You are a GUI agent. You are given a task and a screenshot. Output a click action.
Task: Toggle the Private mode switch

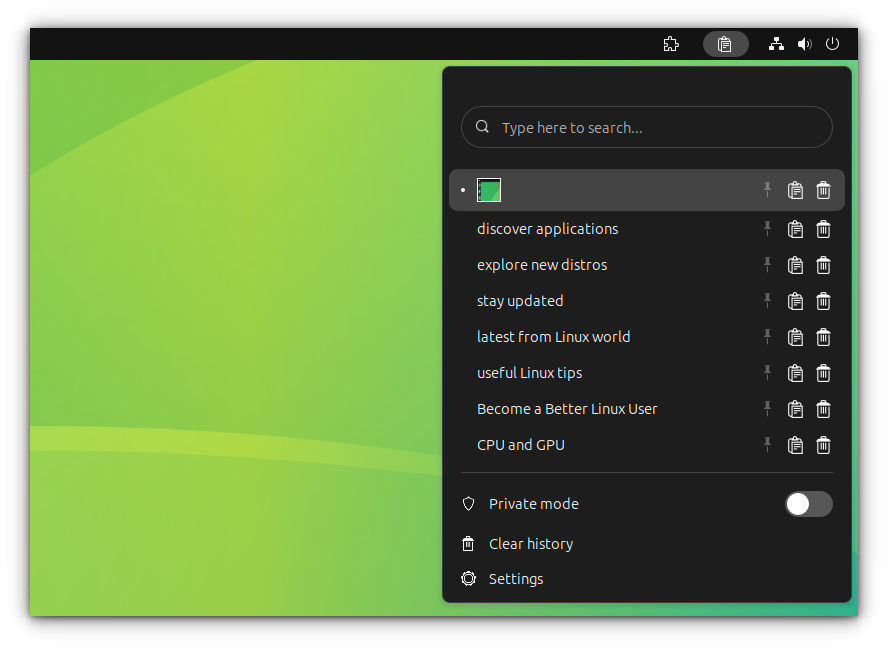tap(808, 504)
